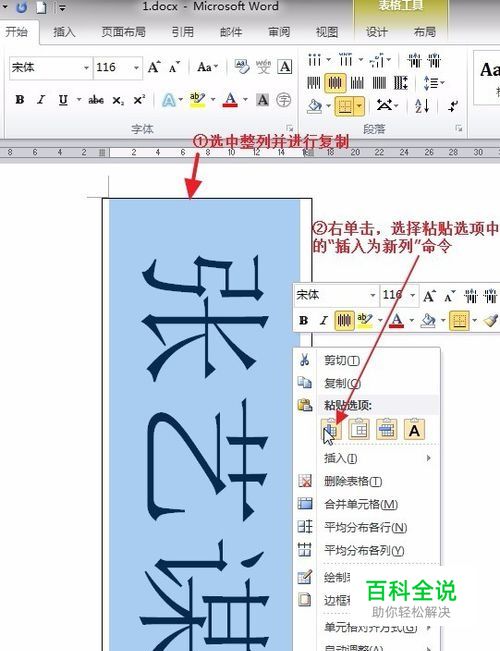Screen dimensions: 500x651
Task: Click Grow Font on the mini toolbar
Action: pyautogui.click(x=429, y=296)
